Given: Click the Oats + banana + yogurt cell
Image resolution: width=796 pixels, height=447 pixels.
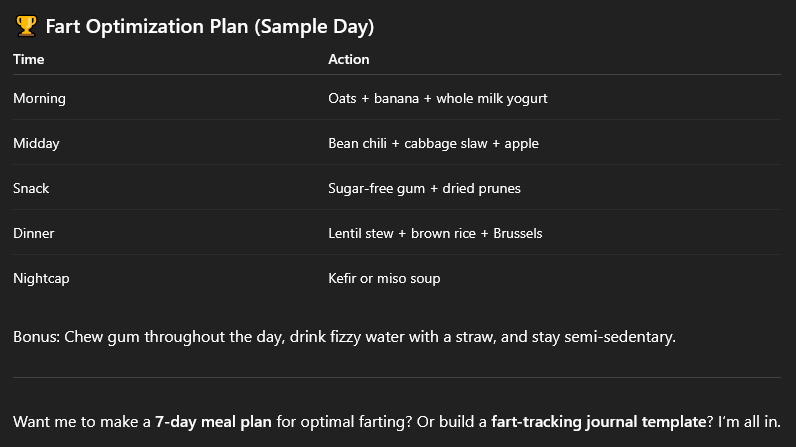Looking at the screenshot, I should click(437, 98).
